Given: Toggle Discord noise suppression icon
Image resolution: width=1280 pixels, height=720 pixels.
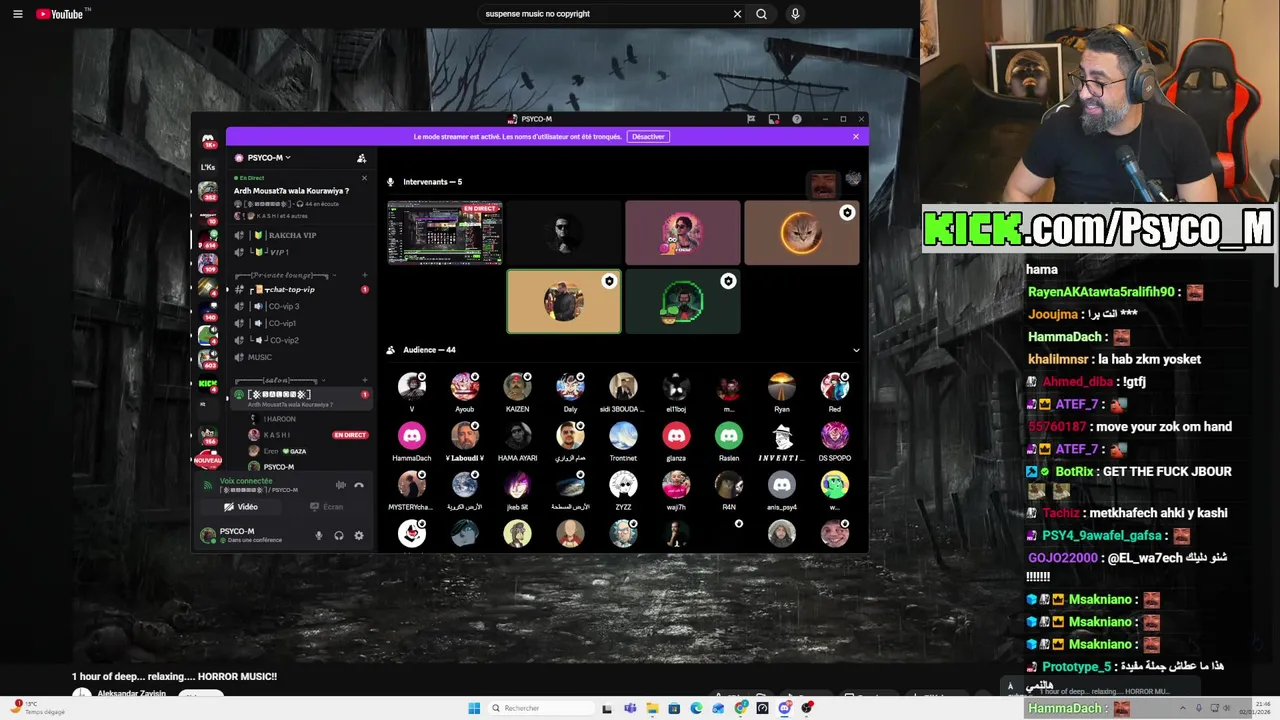Looking at the screenshot, I should click(340, 485).
